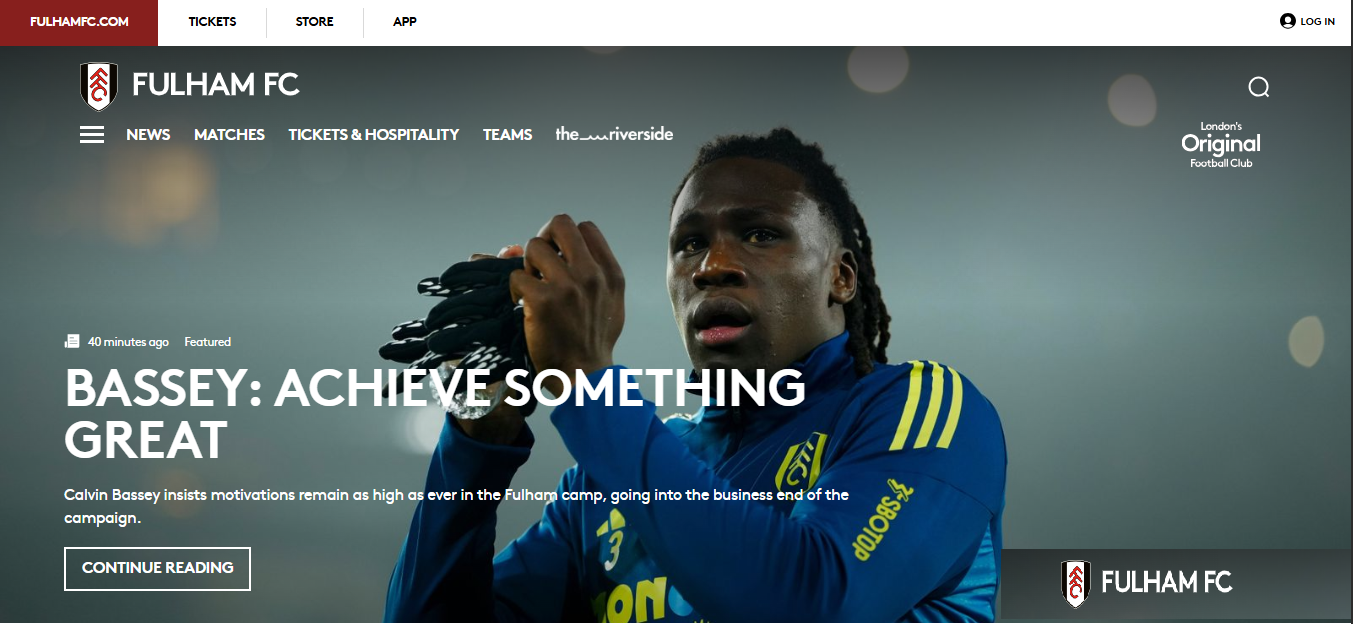Click the Fulham FC crest logo in header
This screenshot has height=624, width=1353.
[99, 86]
